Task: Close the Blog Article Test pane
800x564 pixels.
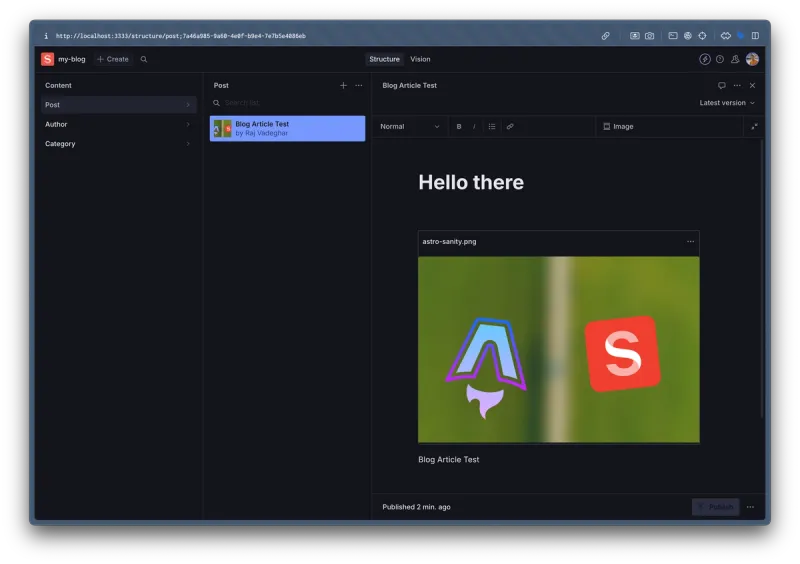Action: point(752,85)
